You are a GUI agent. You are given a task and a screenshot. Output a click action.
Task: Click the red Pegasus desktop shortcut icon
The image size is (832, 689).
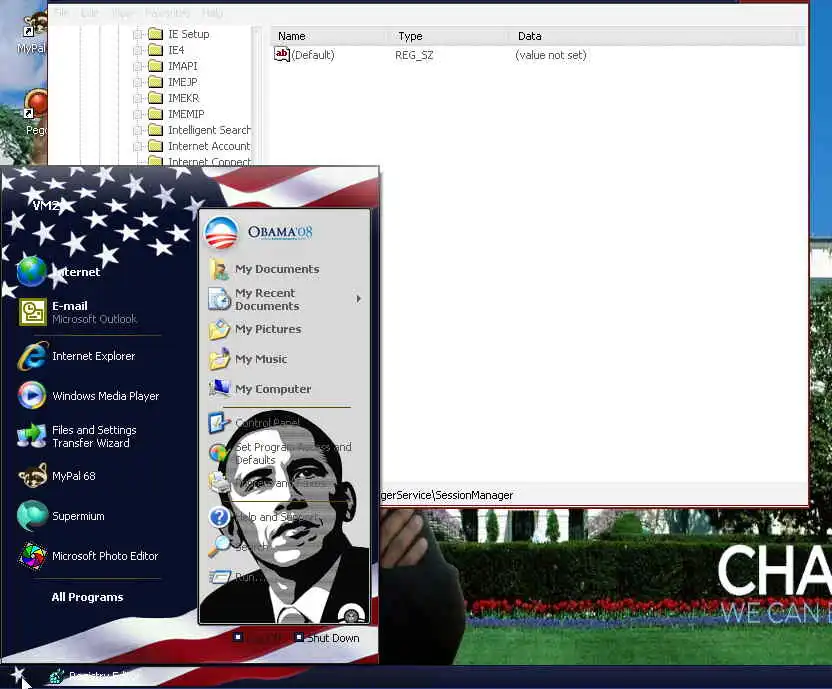coord(36,104)
